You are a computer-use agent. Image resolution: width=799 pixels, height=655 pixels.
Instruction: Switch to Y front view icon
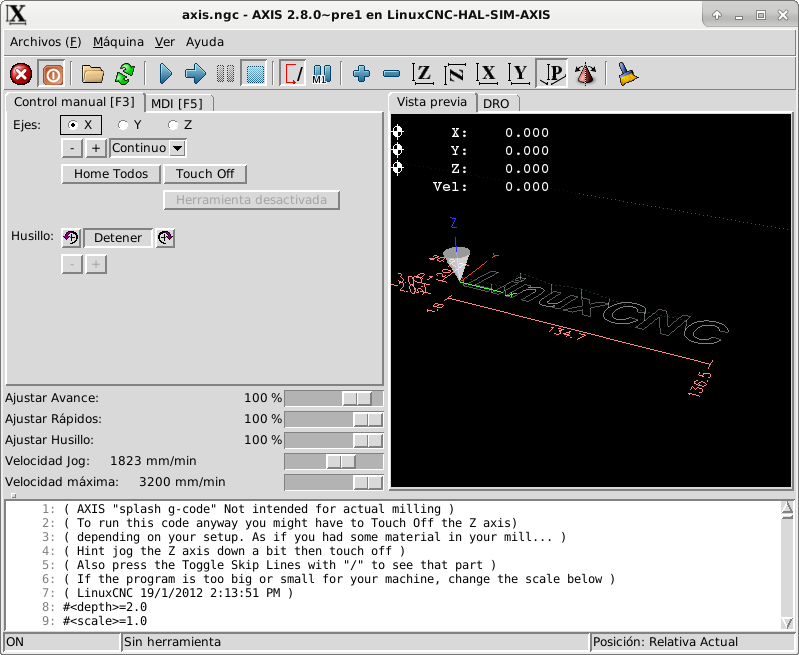coord(519,74)
